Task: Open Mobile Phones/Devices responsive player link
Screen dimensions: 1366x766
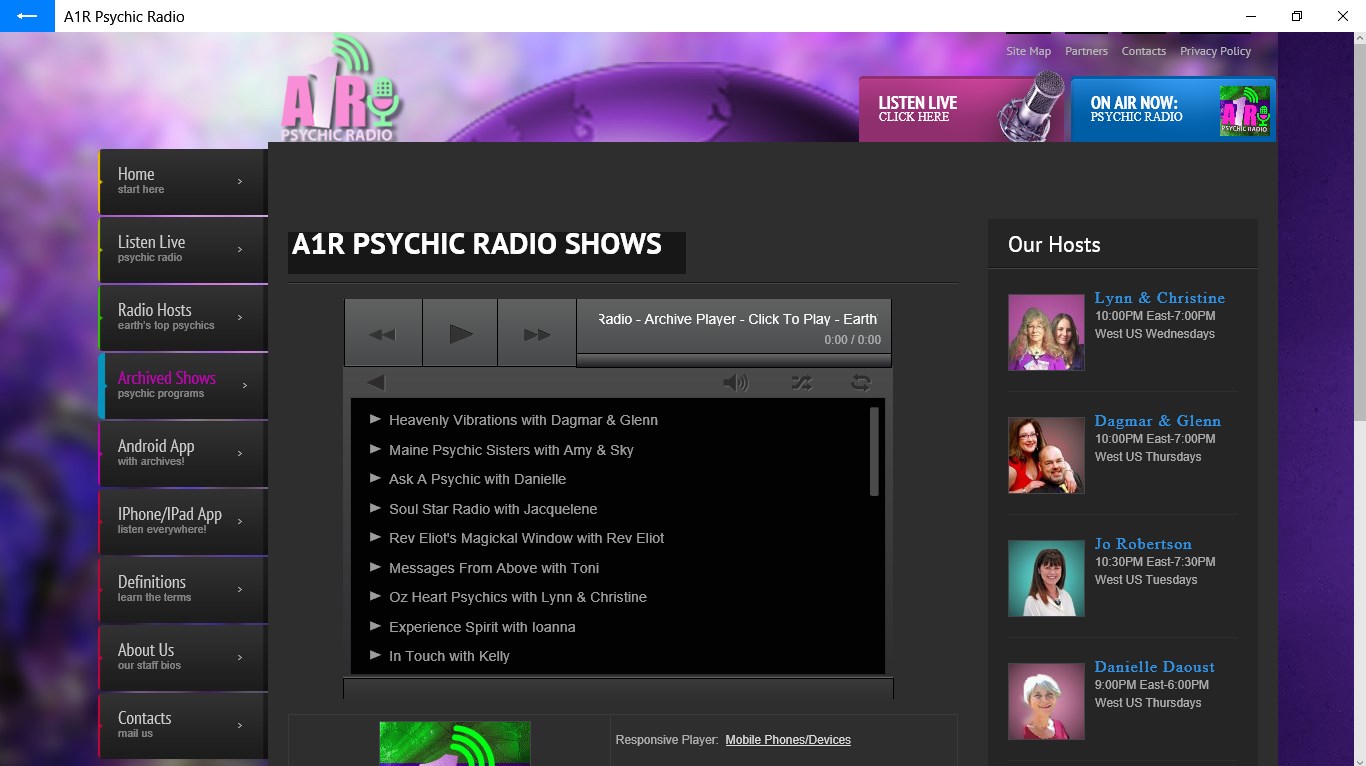Action: 788,740
